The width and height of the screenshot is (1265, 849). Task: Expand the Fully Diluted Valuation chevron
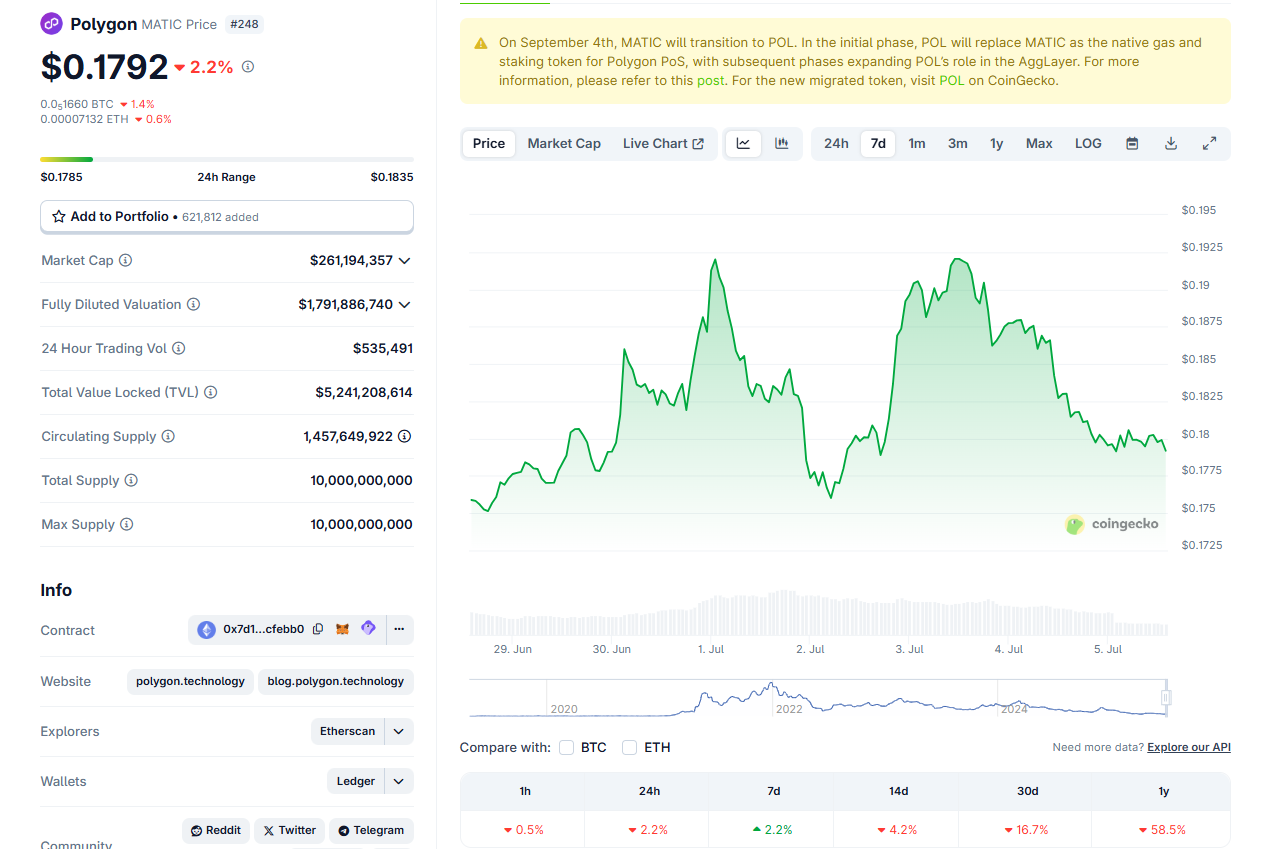point(404,304)
